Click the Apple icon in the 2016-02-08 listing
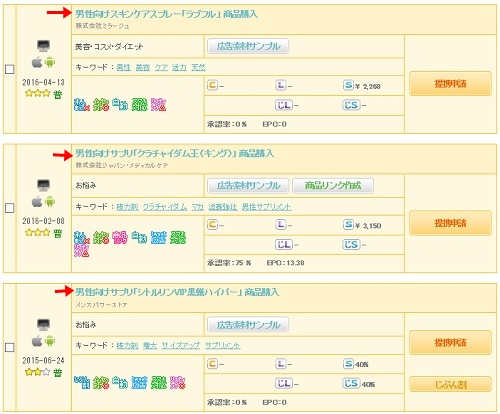The height and width of the screenshot is (414, 500). (37, 201)
